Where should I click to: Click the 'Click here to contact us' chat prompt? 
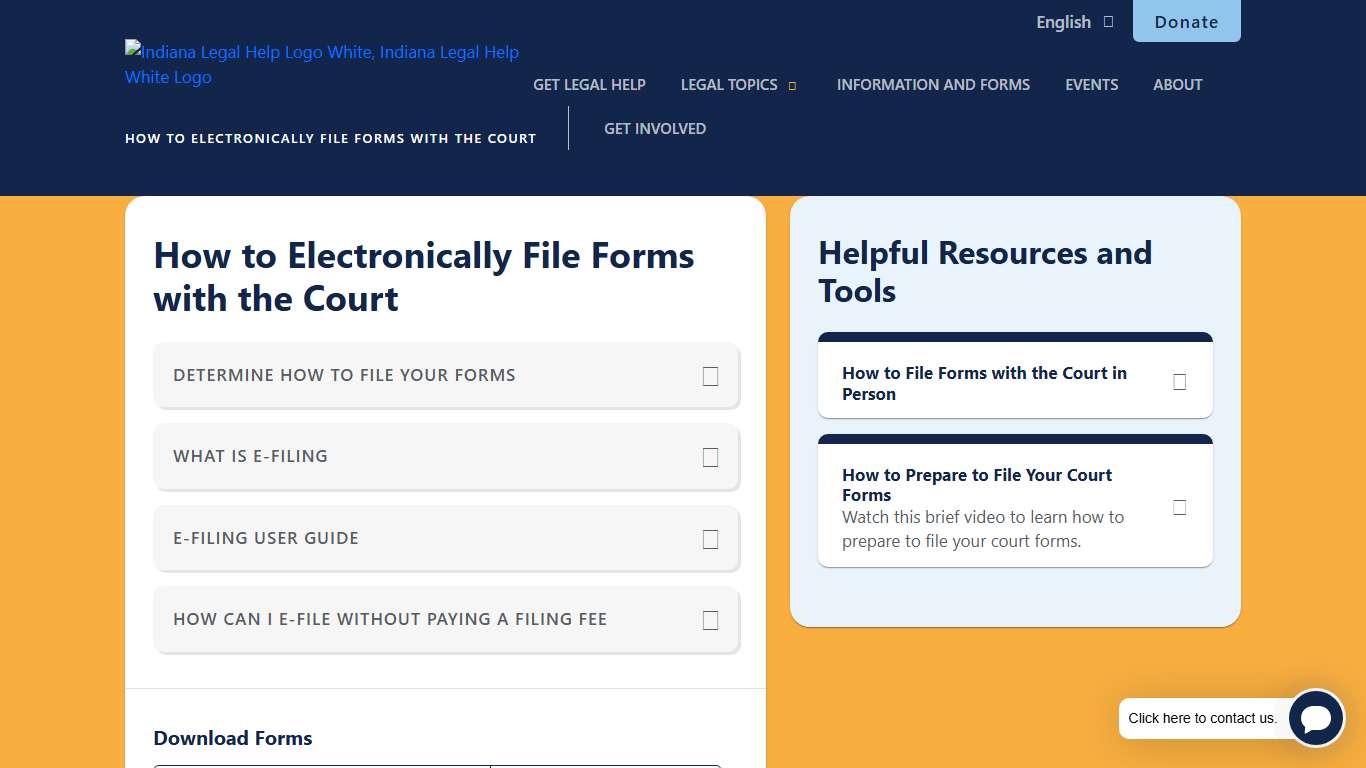(x=1203, y=718)
